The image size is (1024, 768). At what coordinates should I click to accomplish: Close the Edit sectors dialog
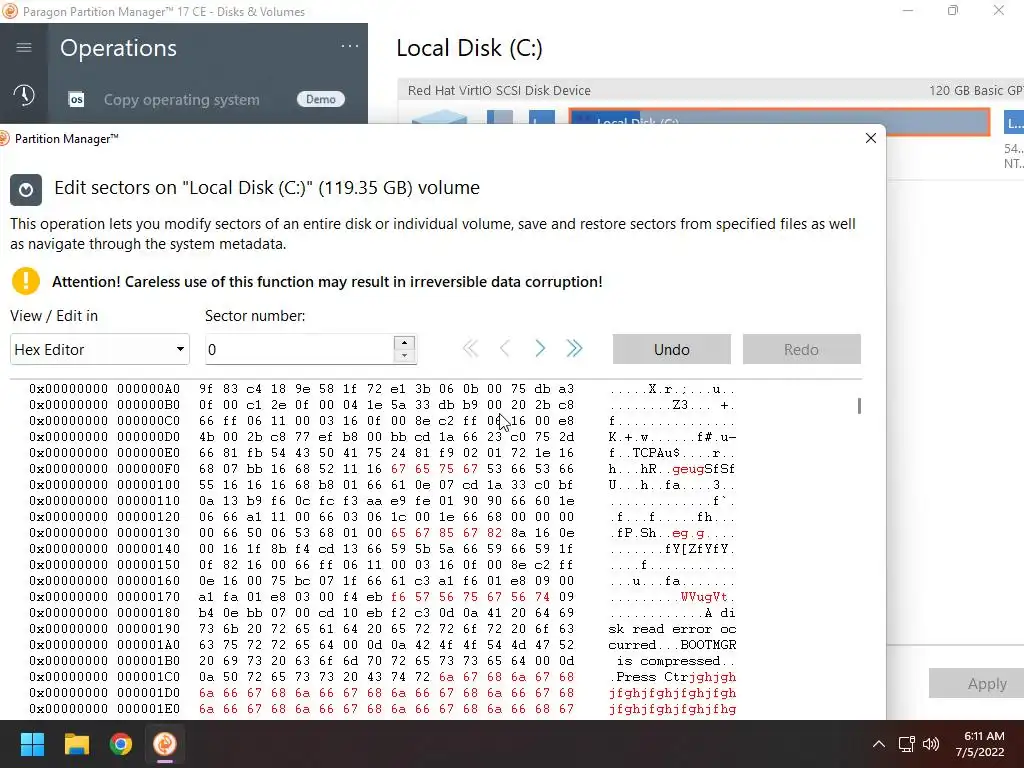[x=871, y=138]
